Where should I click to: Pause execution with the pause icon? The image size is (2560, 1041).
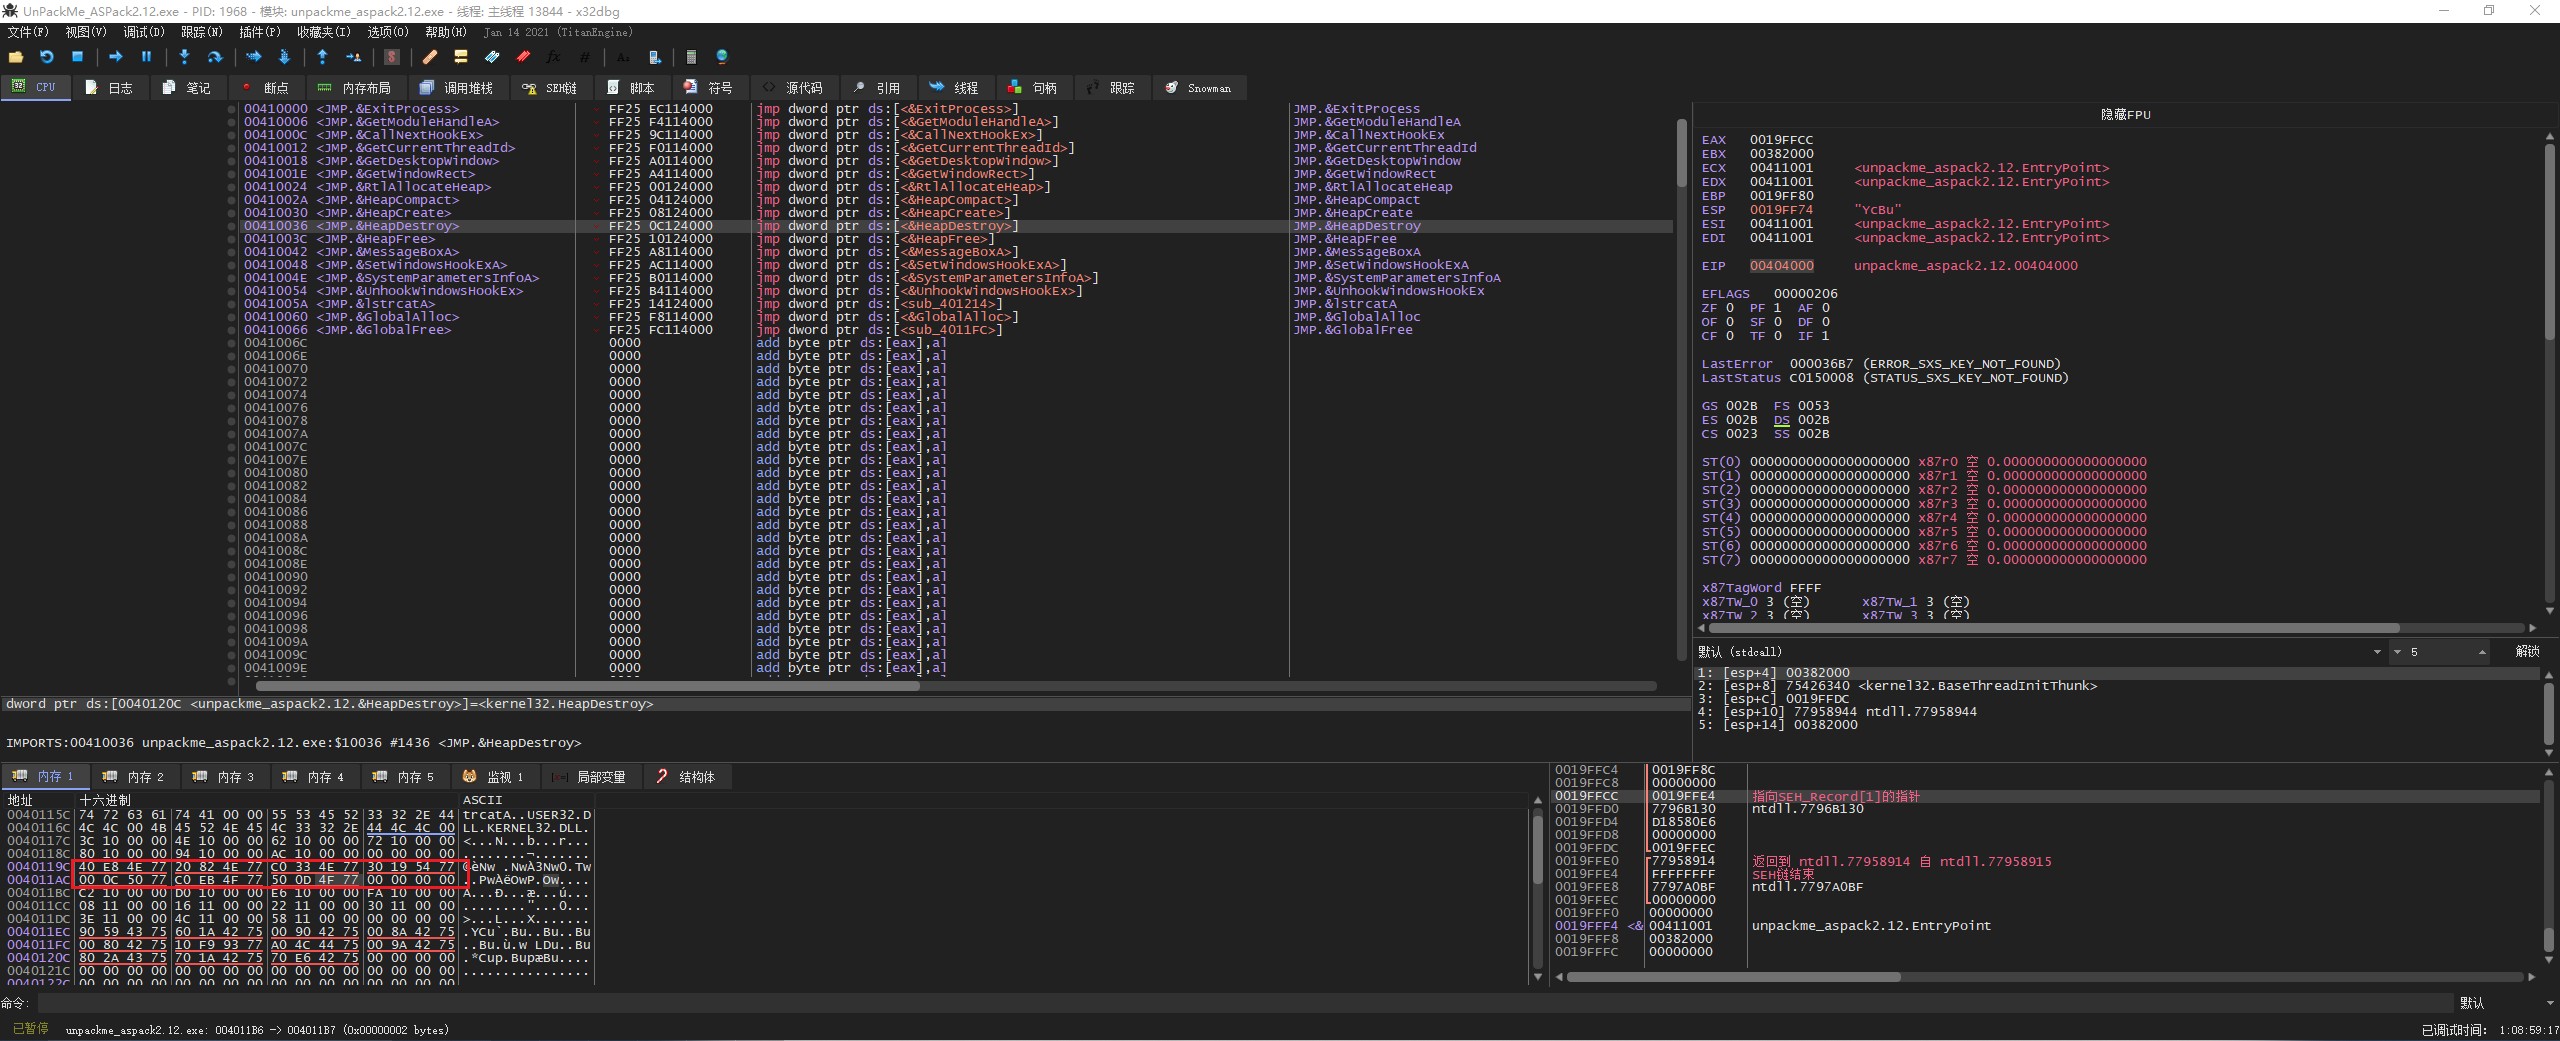point(146,57)
